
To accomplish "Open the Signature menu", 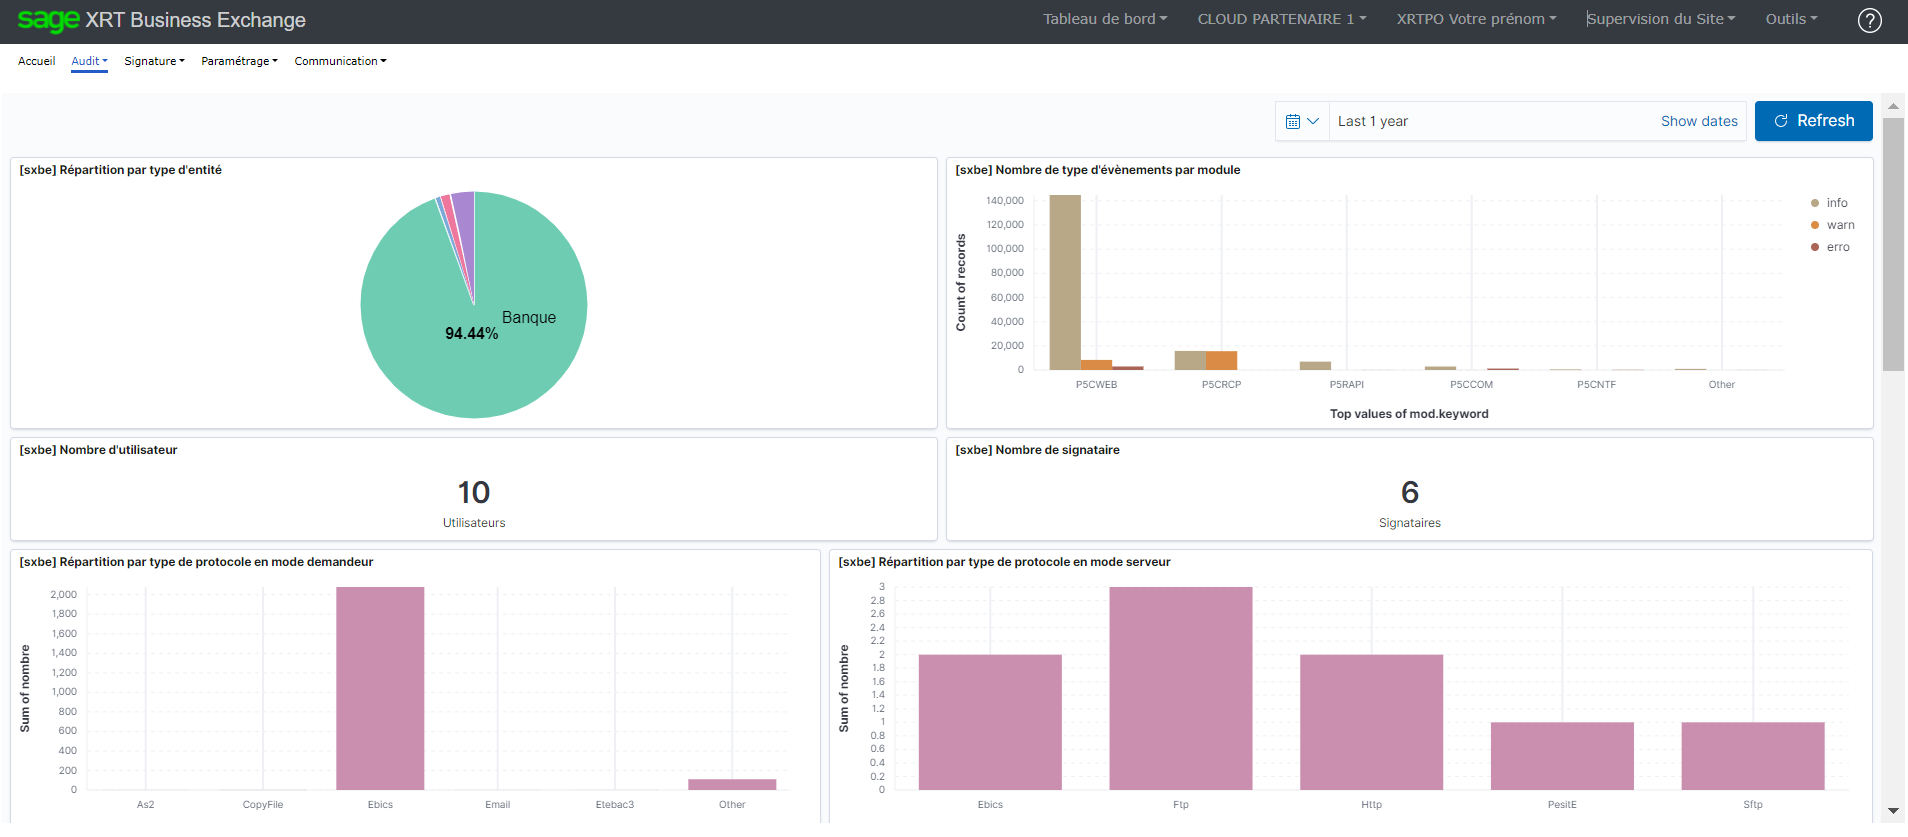I will click(154, 61).
